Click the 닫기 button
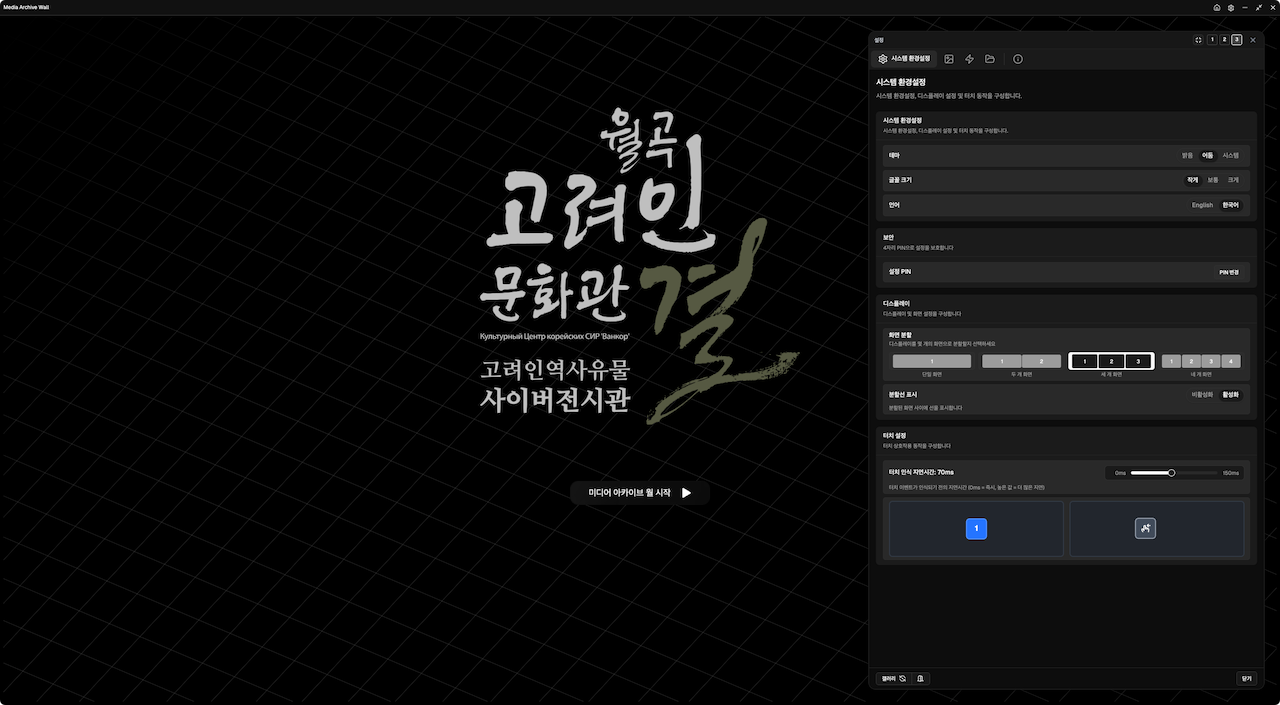This screenshot has width=1280, height=705. click(1246, 678)
